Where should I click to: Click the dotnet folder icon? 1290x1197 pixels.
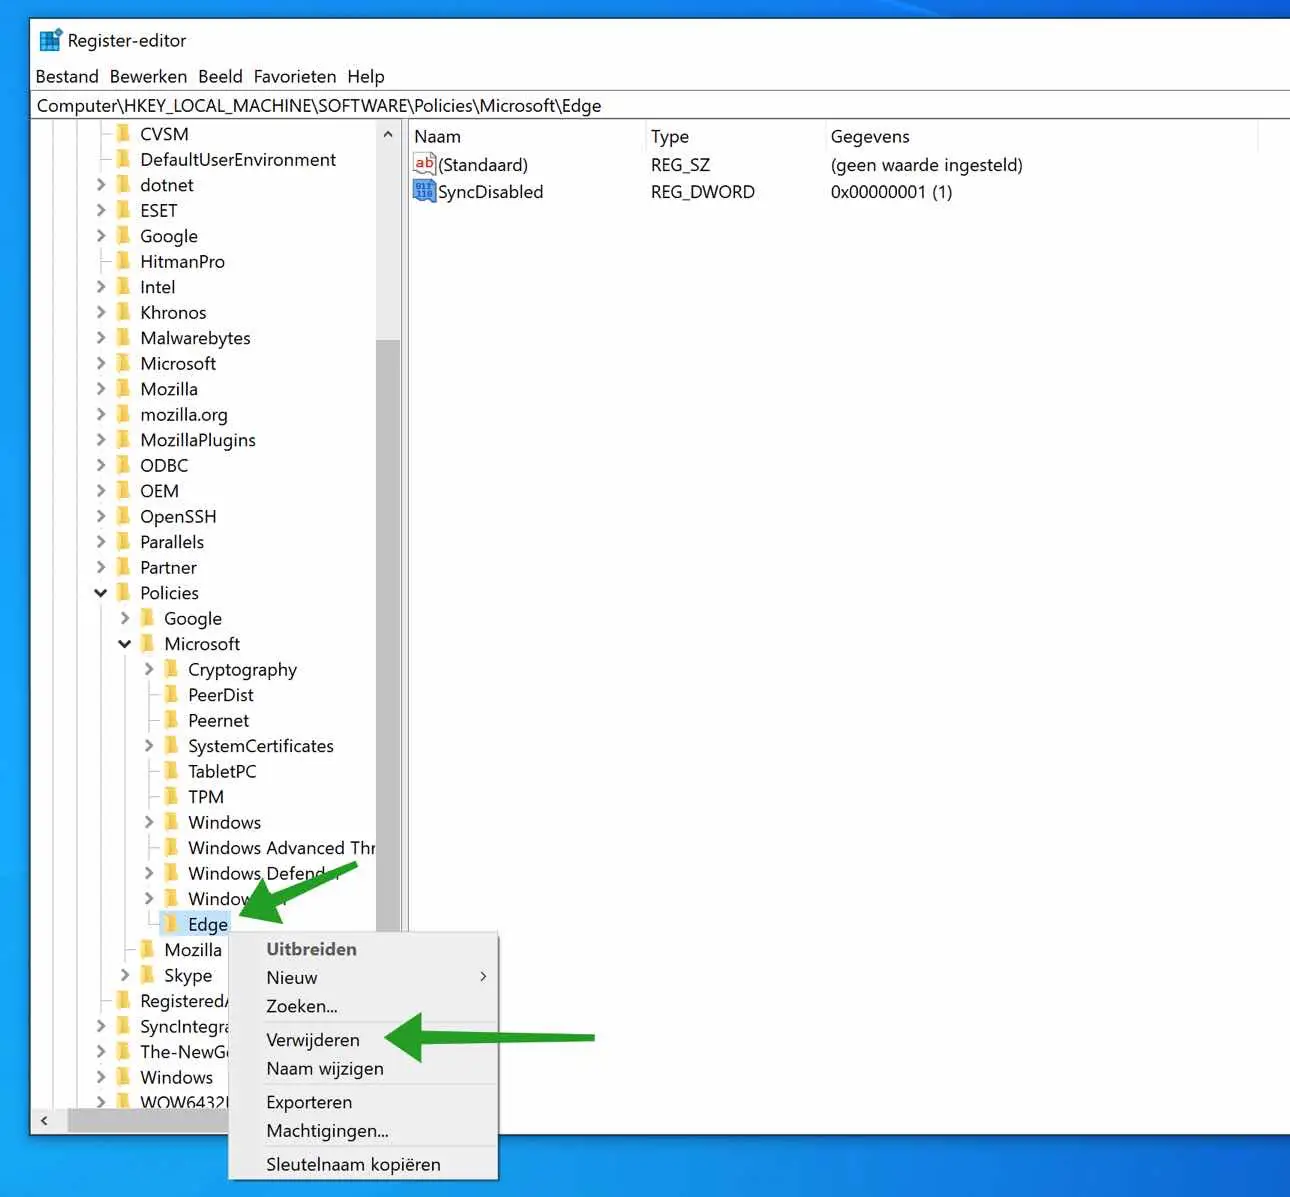click(124, 185)
